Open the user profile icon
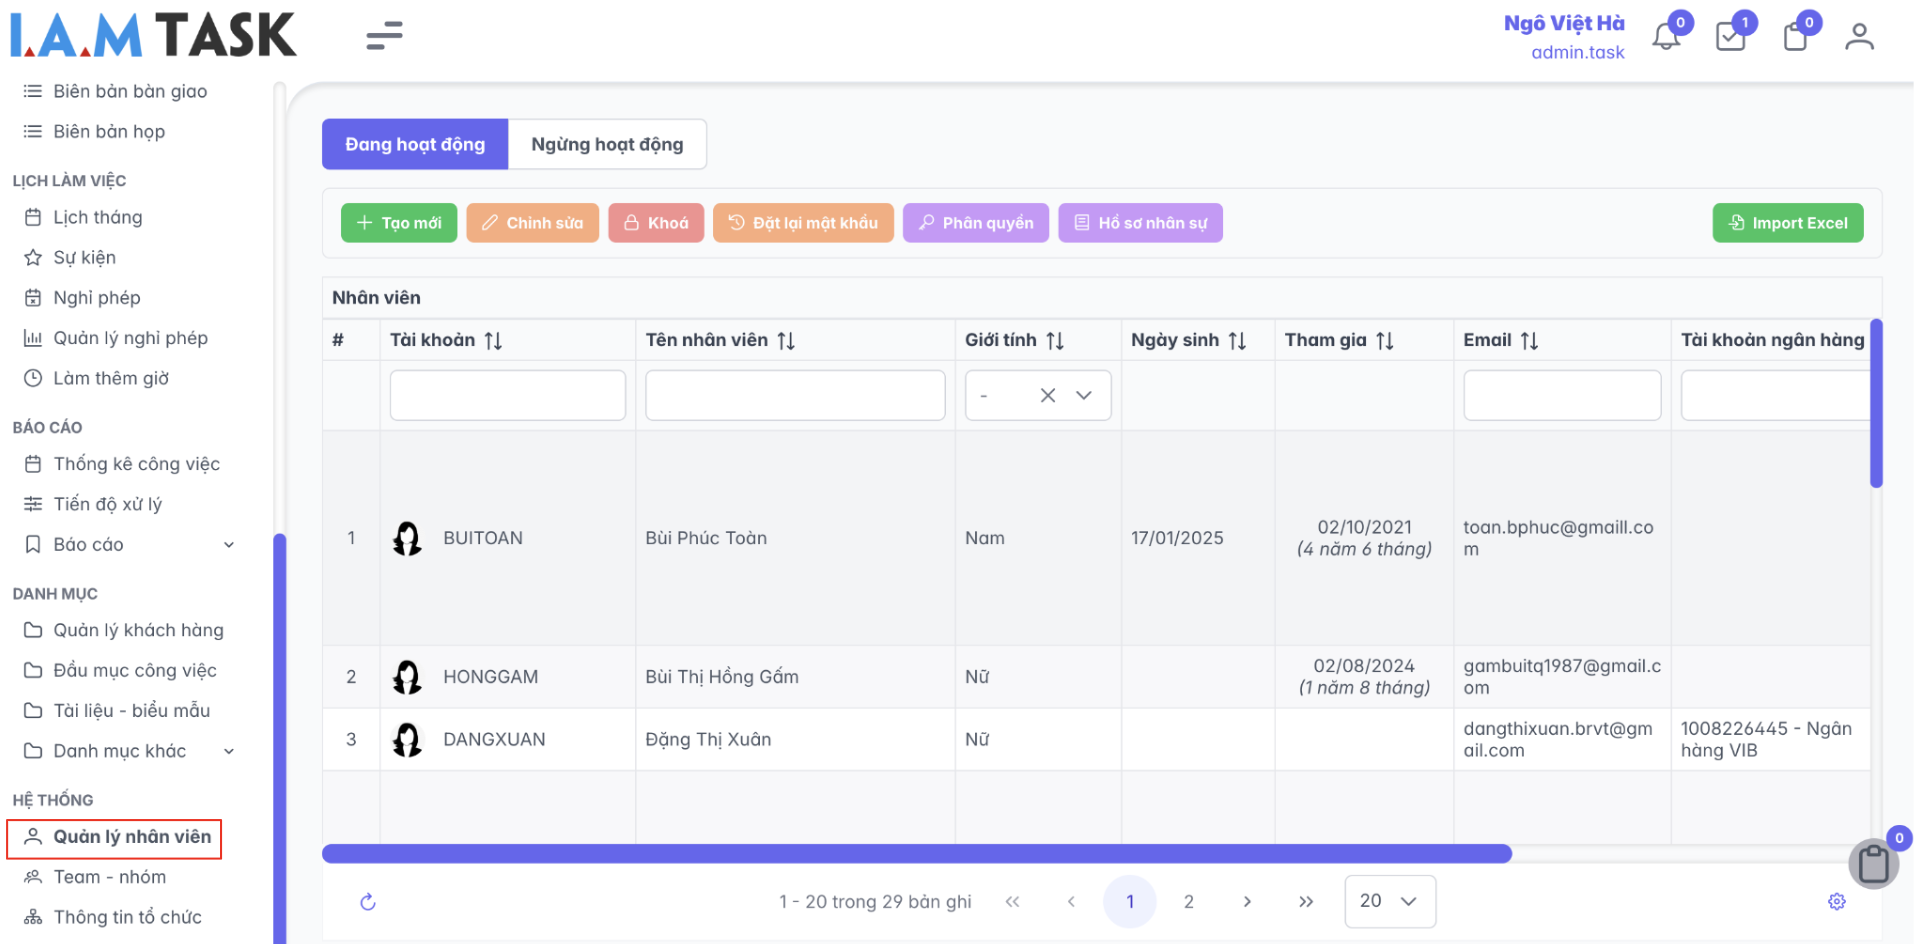Image resolution: width=1918 pixels, height=944 pixels. tap(1859, 37)
